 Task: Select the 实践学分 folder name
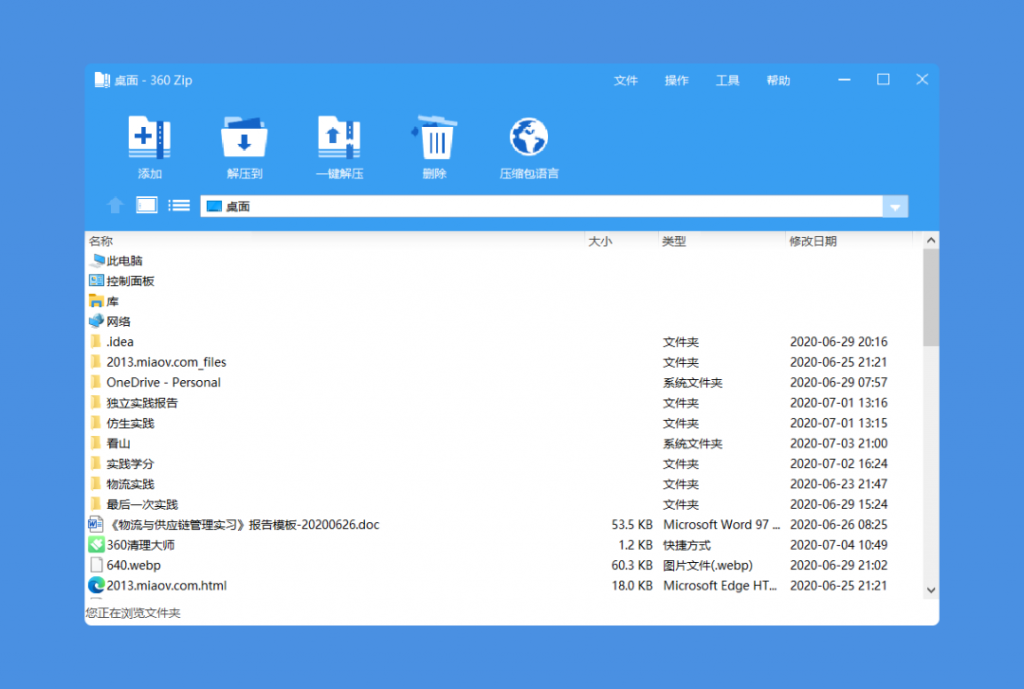130,464
